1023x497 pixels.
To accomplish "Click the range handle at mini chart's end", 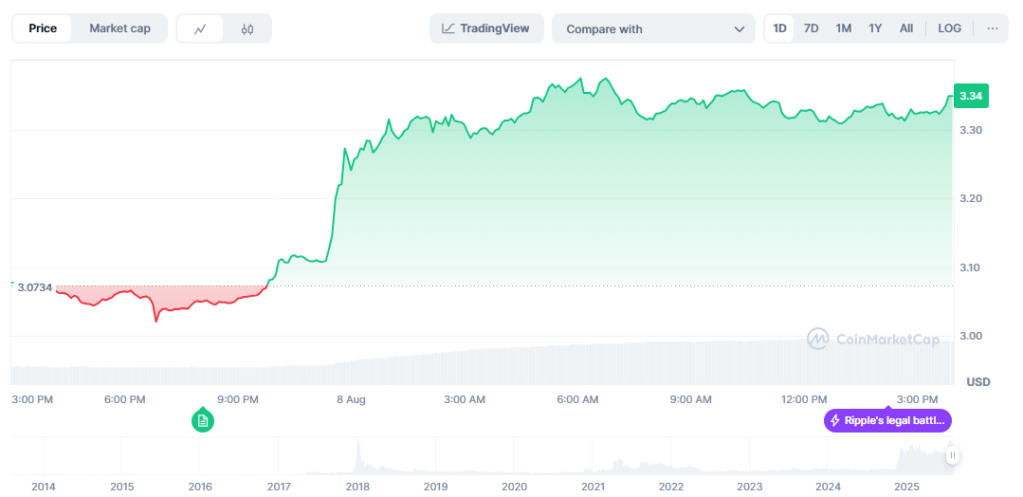I will pyautogui.click(x=953, y=455).
